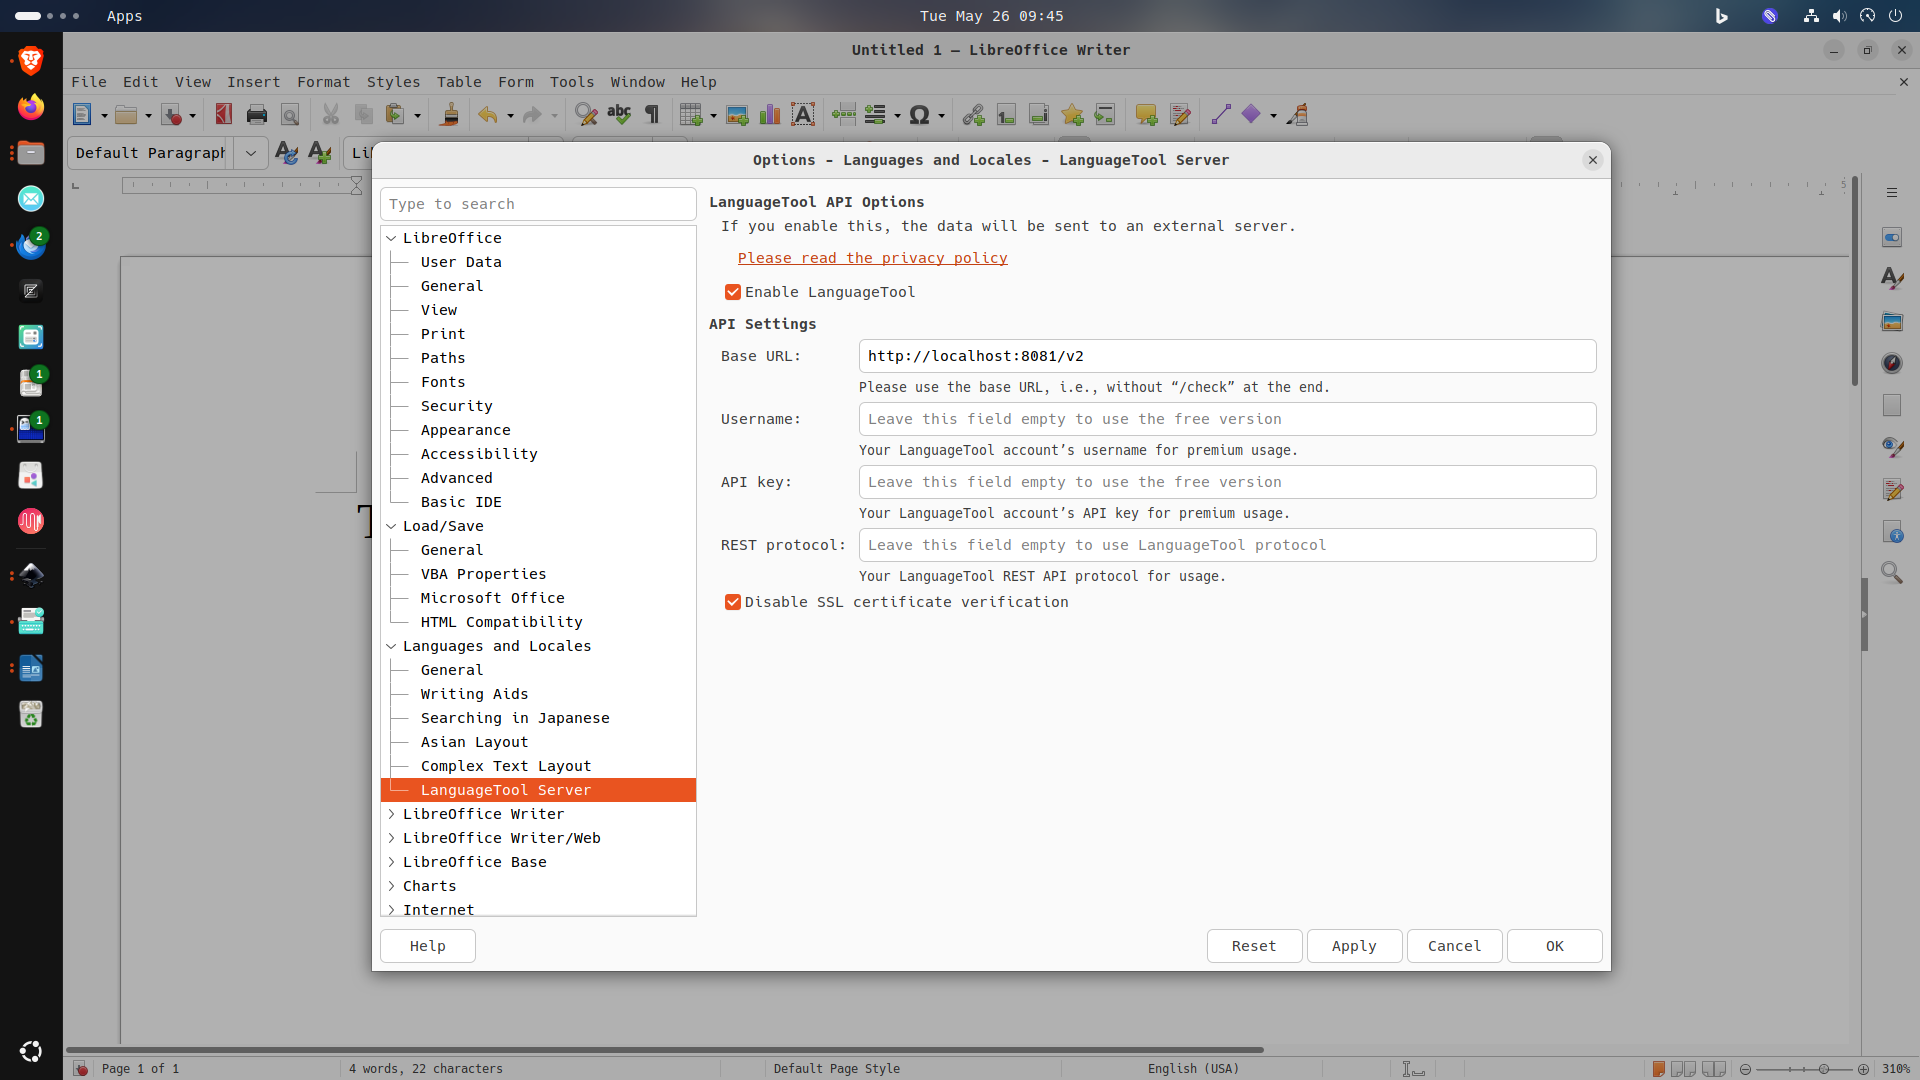Expand the Charts tree node
This screenshot has height=1080, width=1920.
click(x=391, y=886)
